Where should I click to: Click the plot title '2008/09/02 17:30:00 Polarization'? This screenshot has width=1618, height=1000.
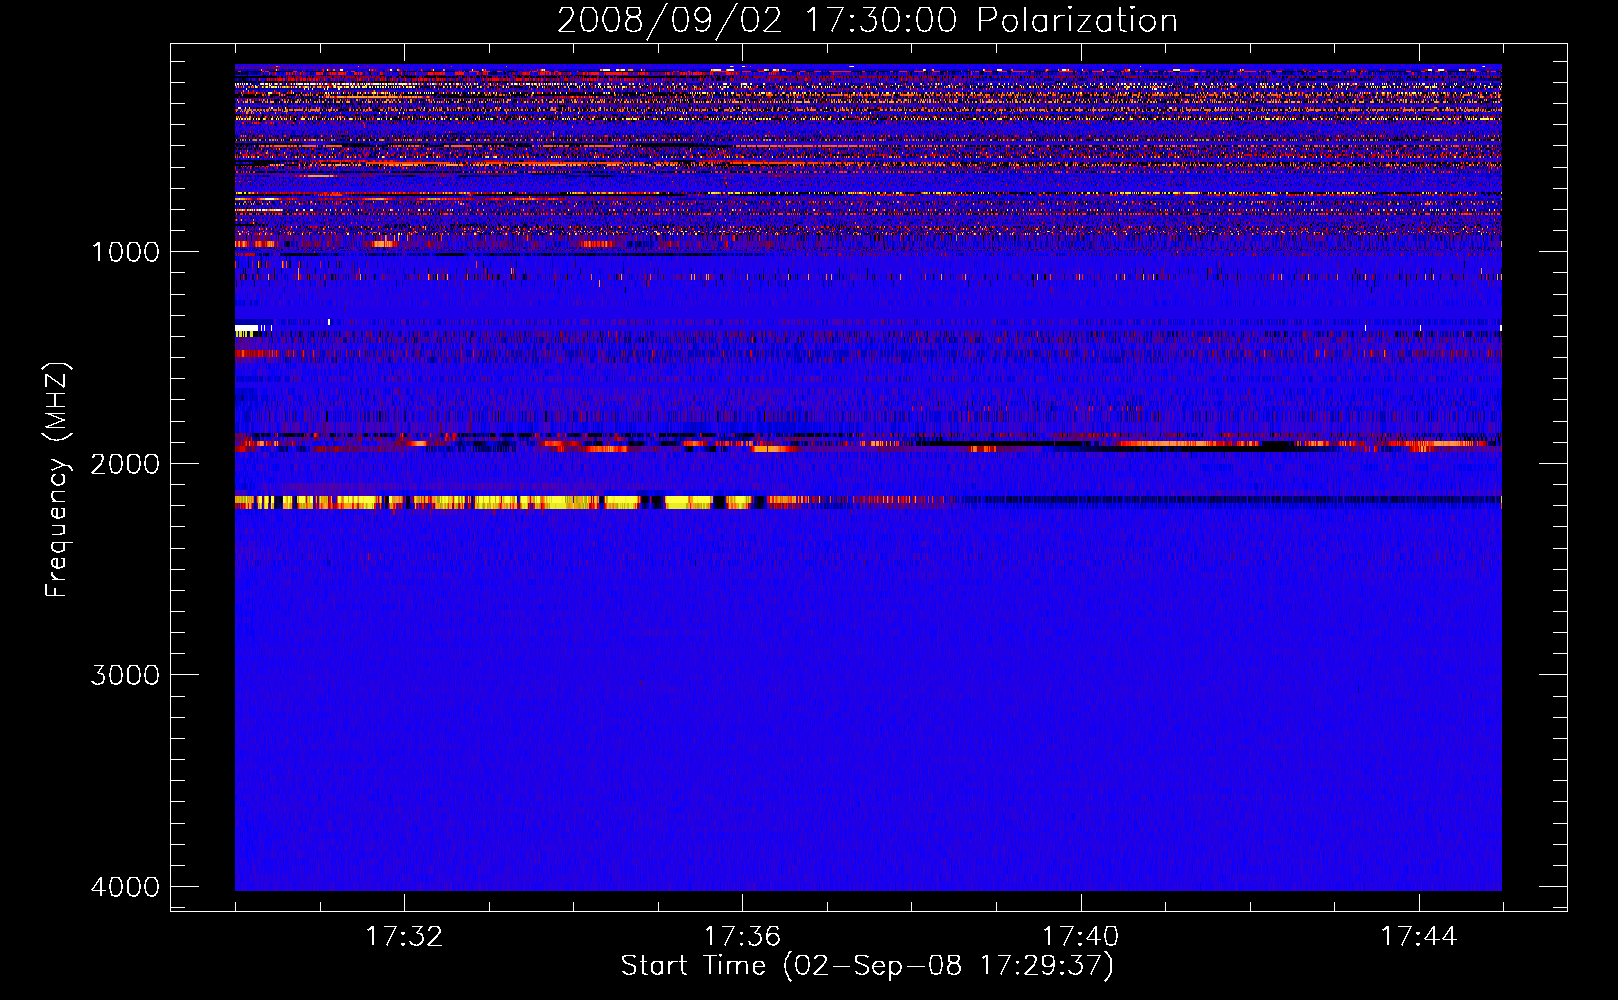pos(867,21)
